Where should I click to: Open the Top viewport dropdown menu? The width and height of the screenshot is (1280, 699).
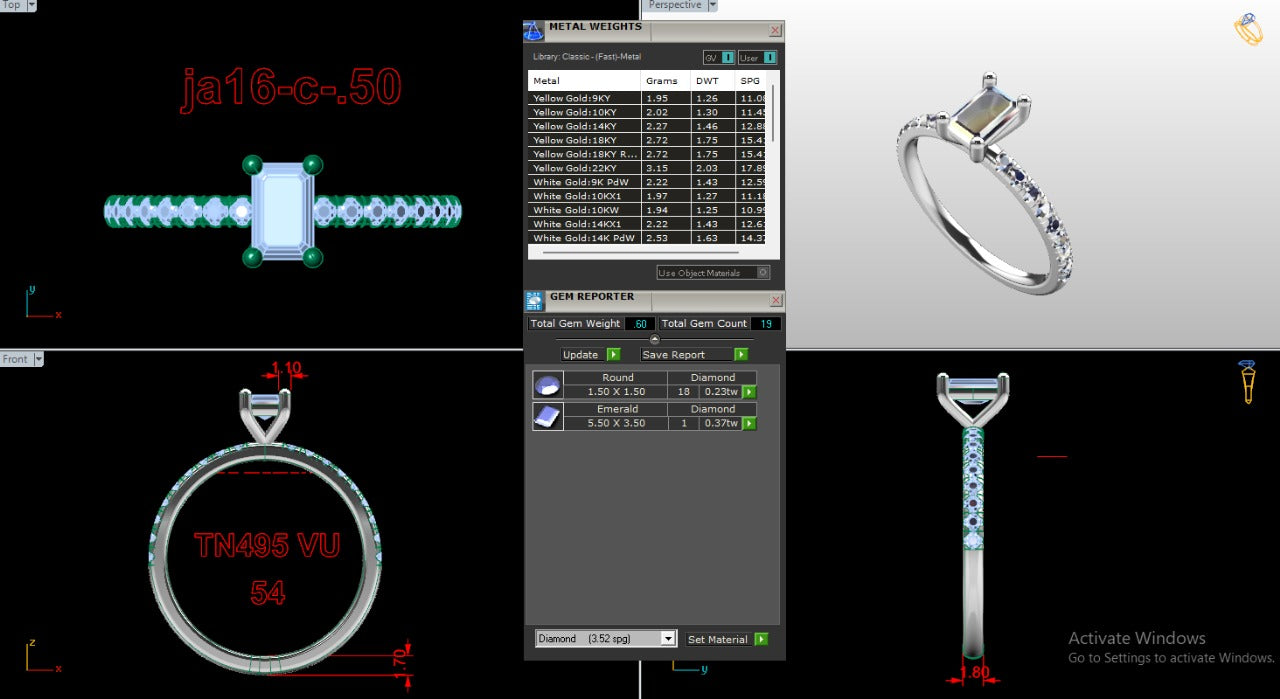click(x=31, y=5)
